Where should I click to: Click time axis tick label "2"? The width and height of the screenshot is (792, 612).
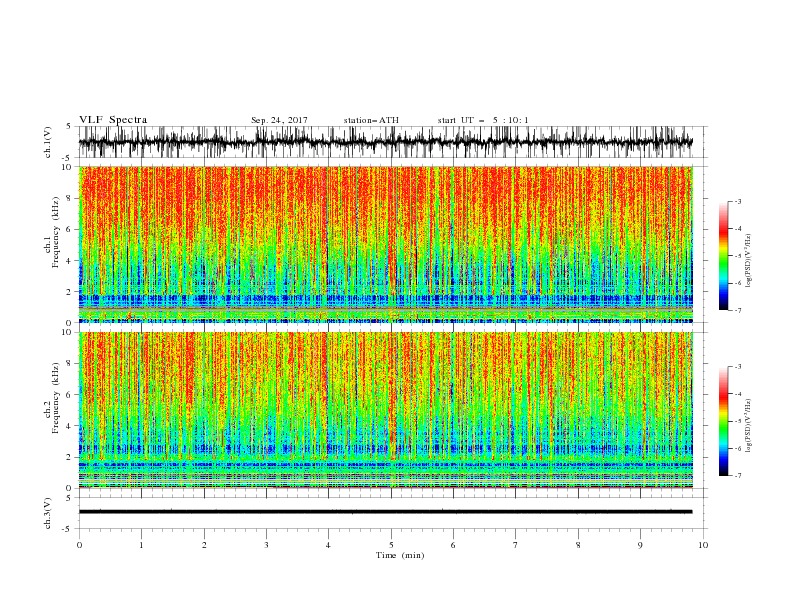(204, 545)
